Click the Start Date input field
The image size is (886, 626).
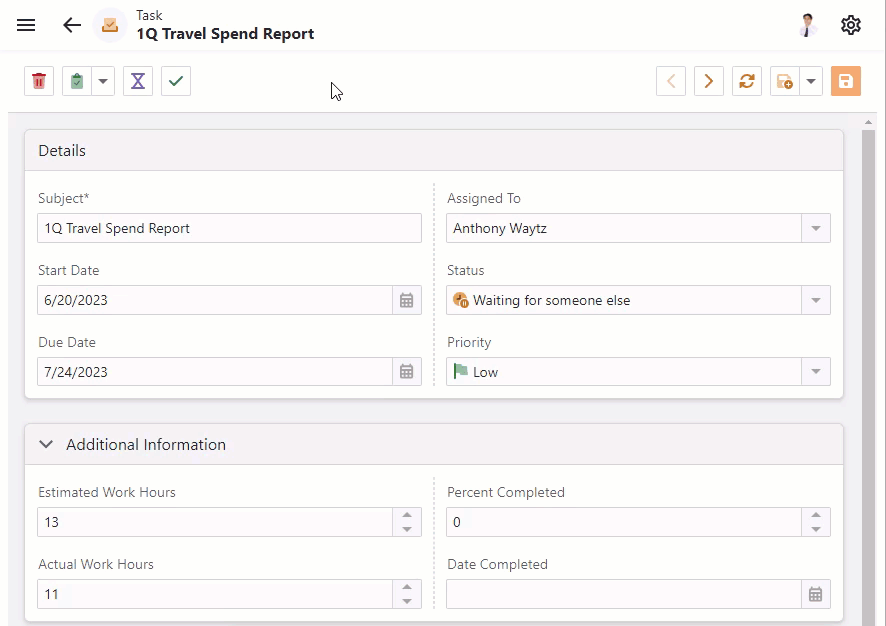click(x=215, y=300)
